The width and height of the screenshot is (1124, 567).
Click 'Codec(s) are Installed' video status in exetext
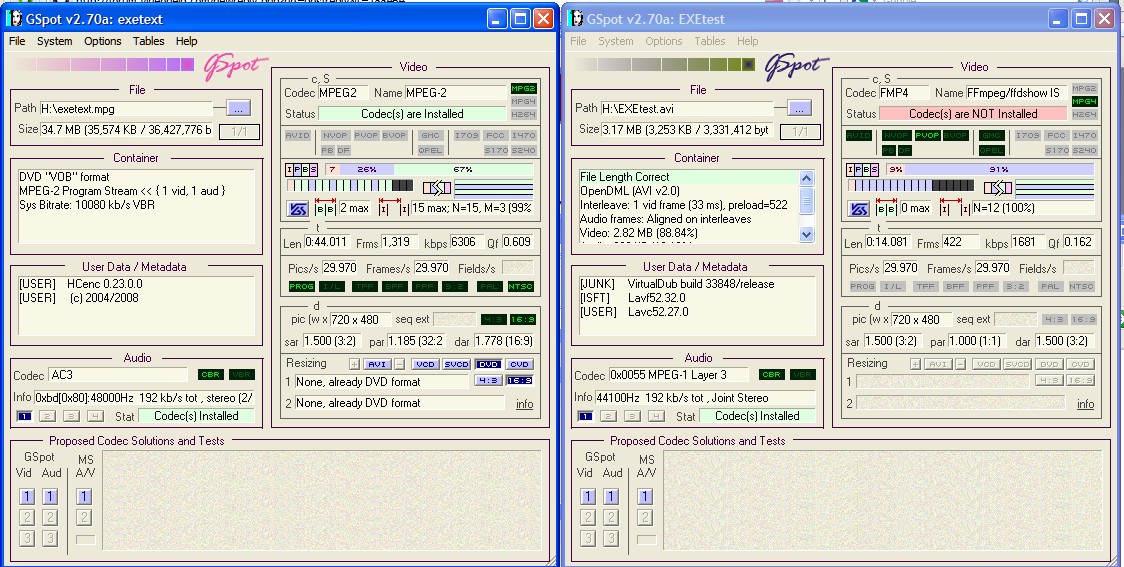pos(412,114)
